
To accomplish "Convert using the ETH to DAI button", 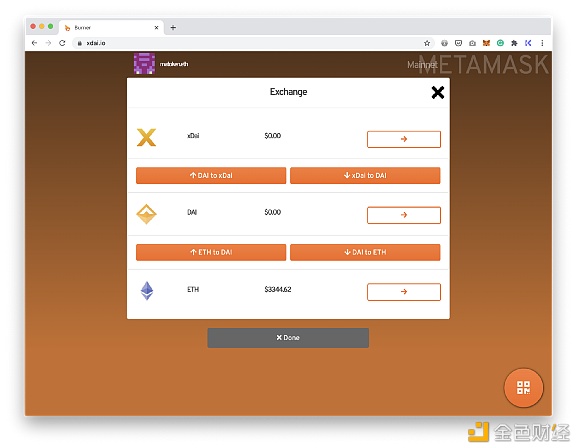I will [x=211, y=252].
